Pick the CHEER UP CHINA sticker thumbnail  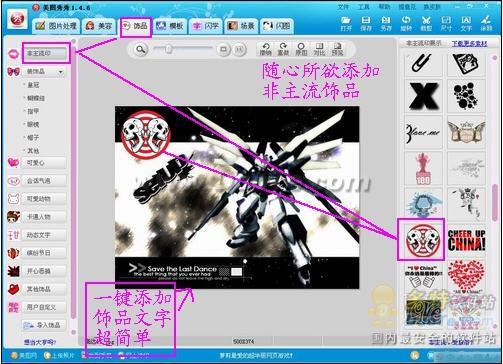tap(466, 240)
